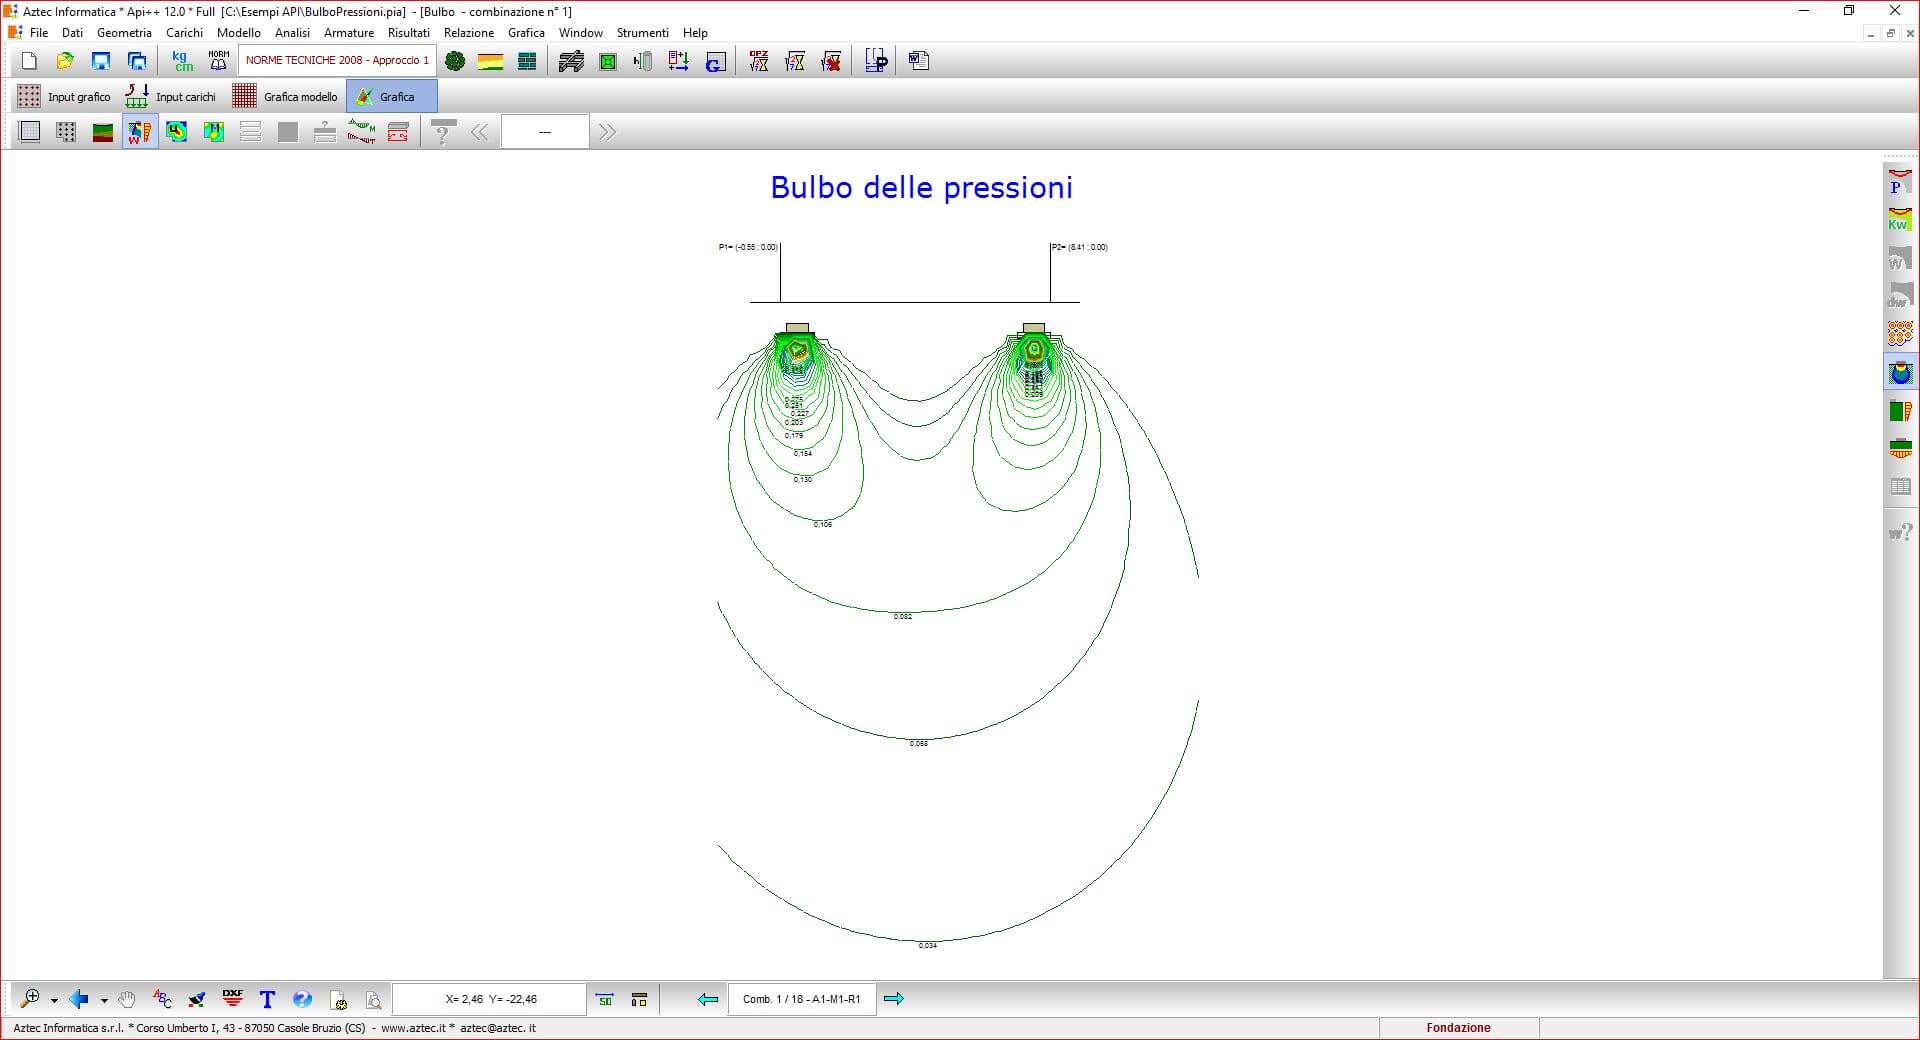Click the kg/cm units icon
The width and height of the screenshot is (1920, 1040).
pyautogui.click(x=182, y=61)
